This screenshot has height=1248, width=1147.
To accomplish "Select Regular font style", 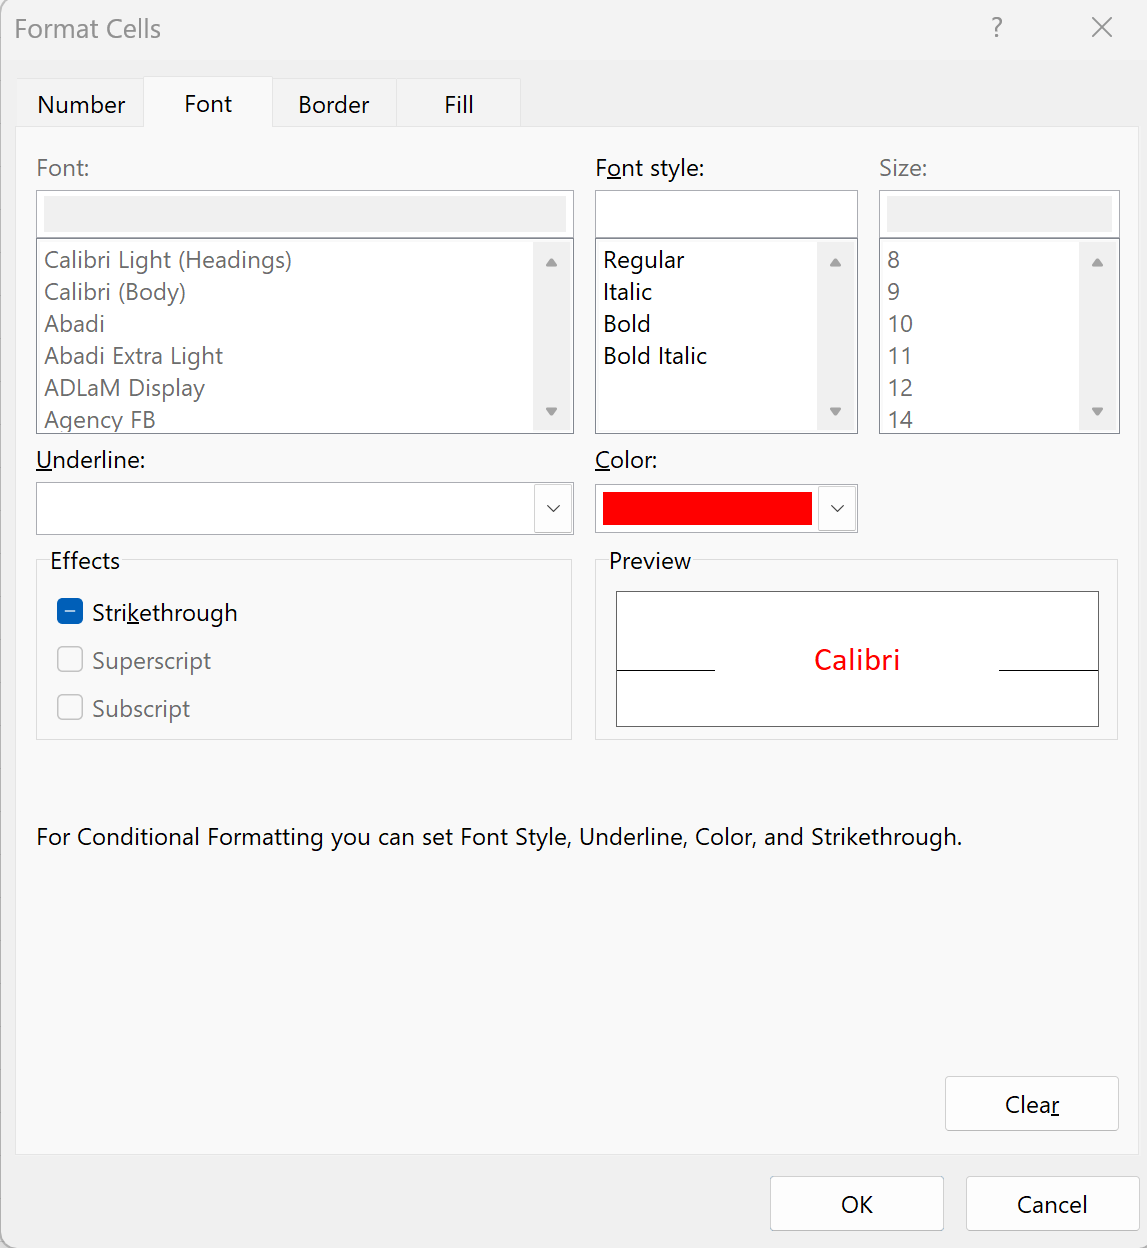I will (x=643, y=260).
